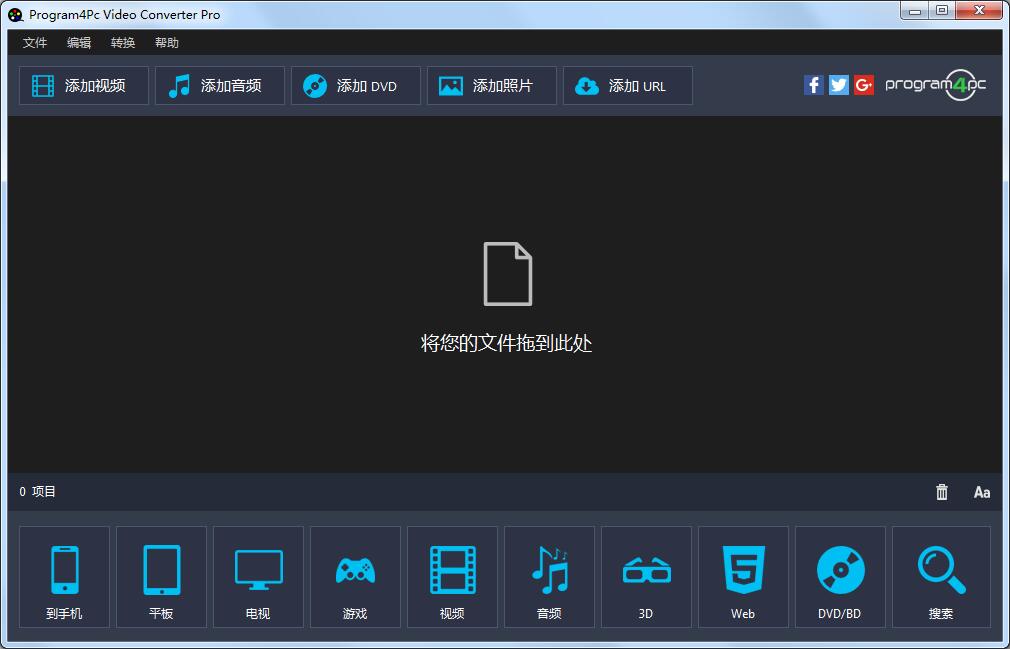Select the Games (游戏) controller icon
Image resolution: width=1010 pixels, height=649 pixels.
coord(355,577)
